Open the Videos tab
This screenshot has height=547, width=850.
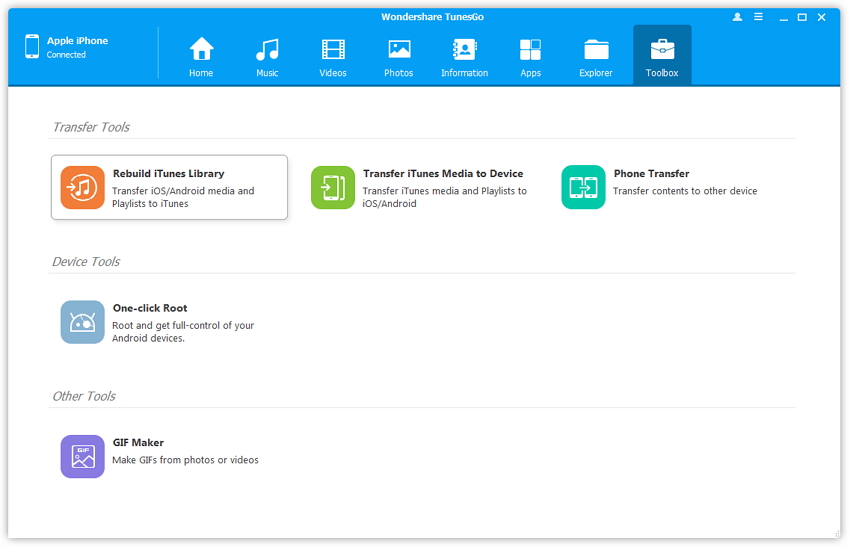pos(333,56)
